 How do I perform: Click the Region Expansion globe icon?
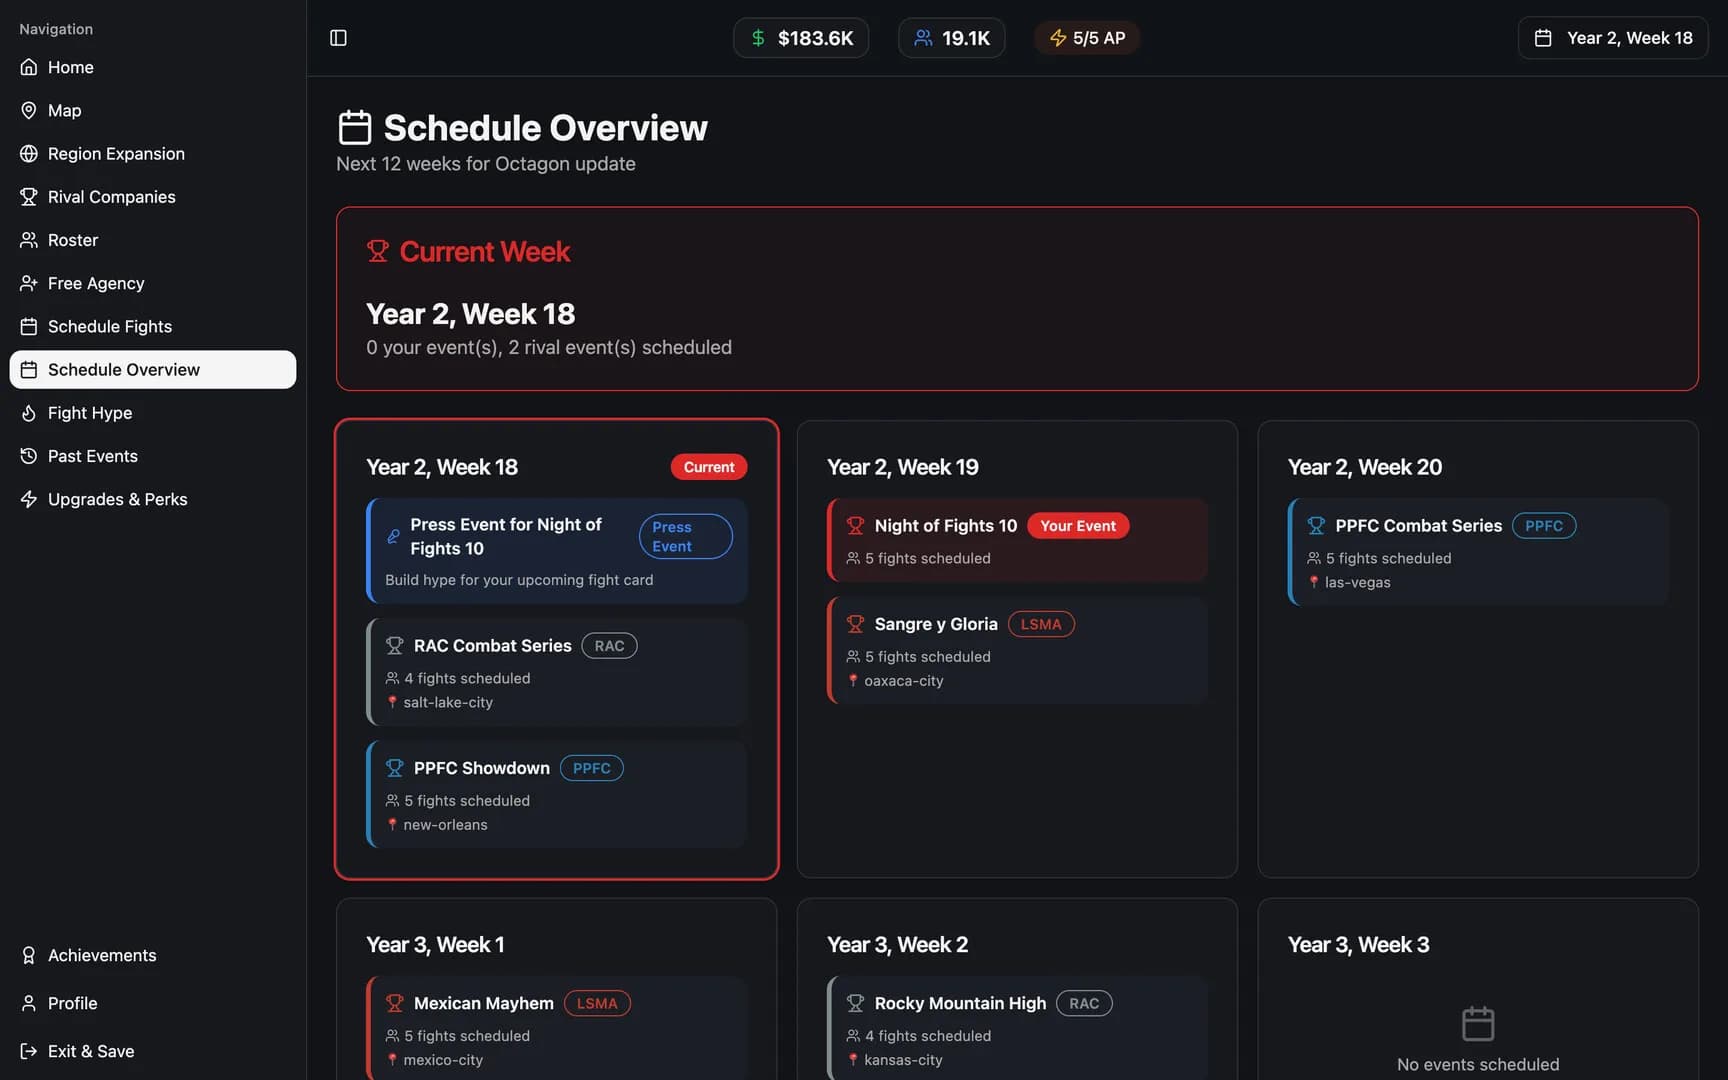29,153
